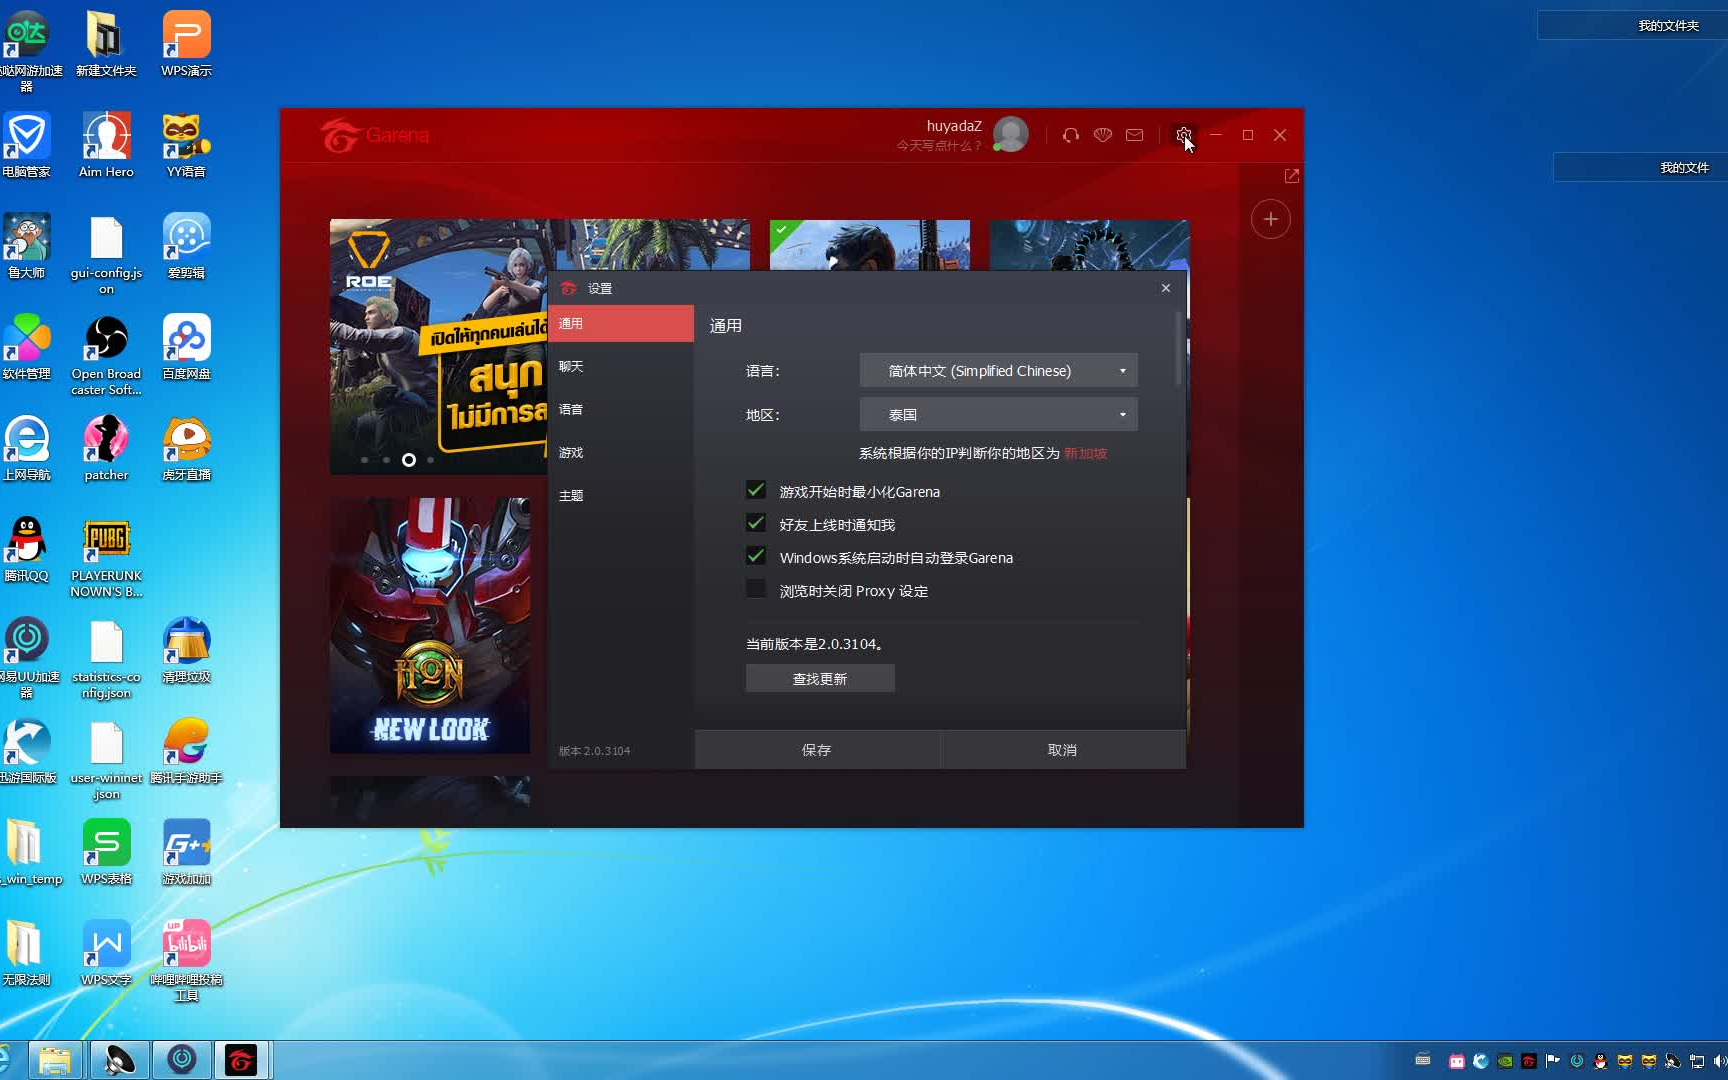
Task: Open the 地区 dropdown showing 泰国
Action: pos(999,415)
